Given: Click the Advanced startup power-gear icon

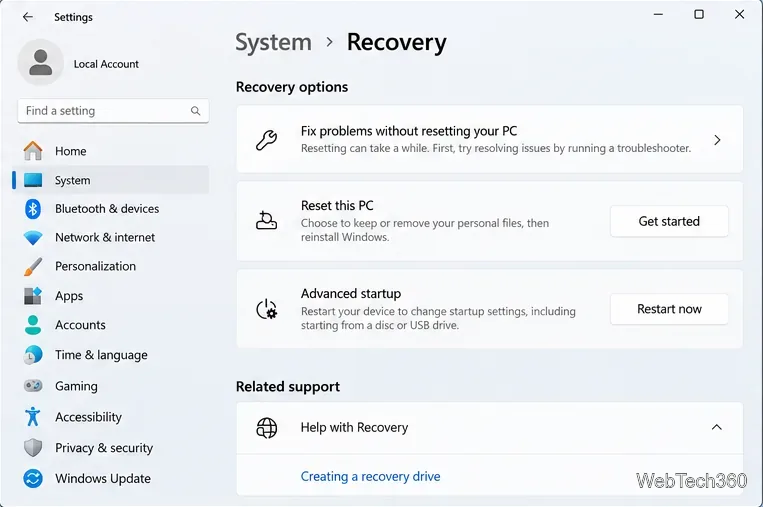Looking at the screenshot, I should click(x=267, y=309).
